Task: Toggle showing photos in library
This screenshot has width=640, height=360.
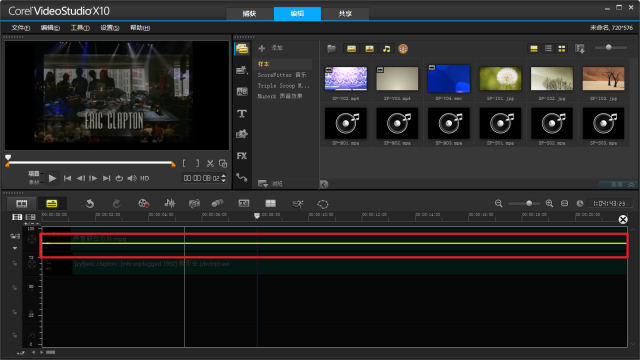Action: [369, 49]
